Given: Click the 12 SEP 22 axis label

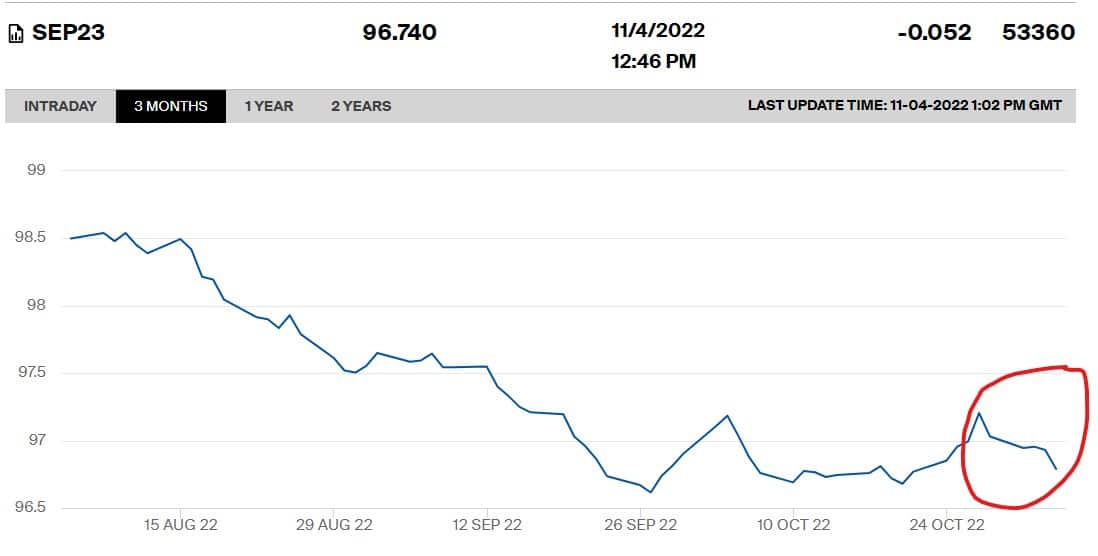Looking at the screenshot, I should click(x=487, y=524).
